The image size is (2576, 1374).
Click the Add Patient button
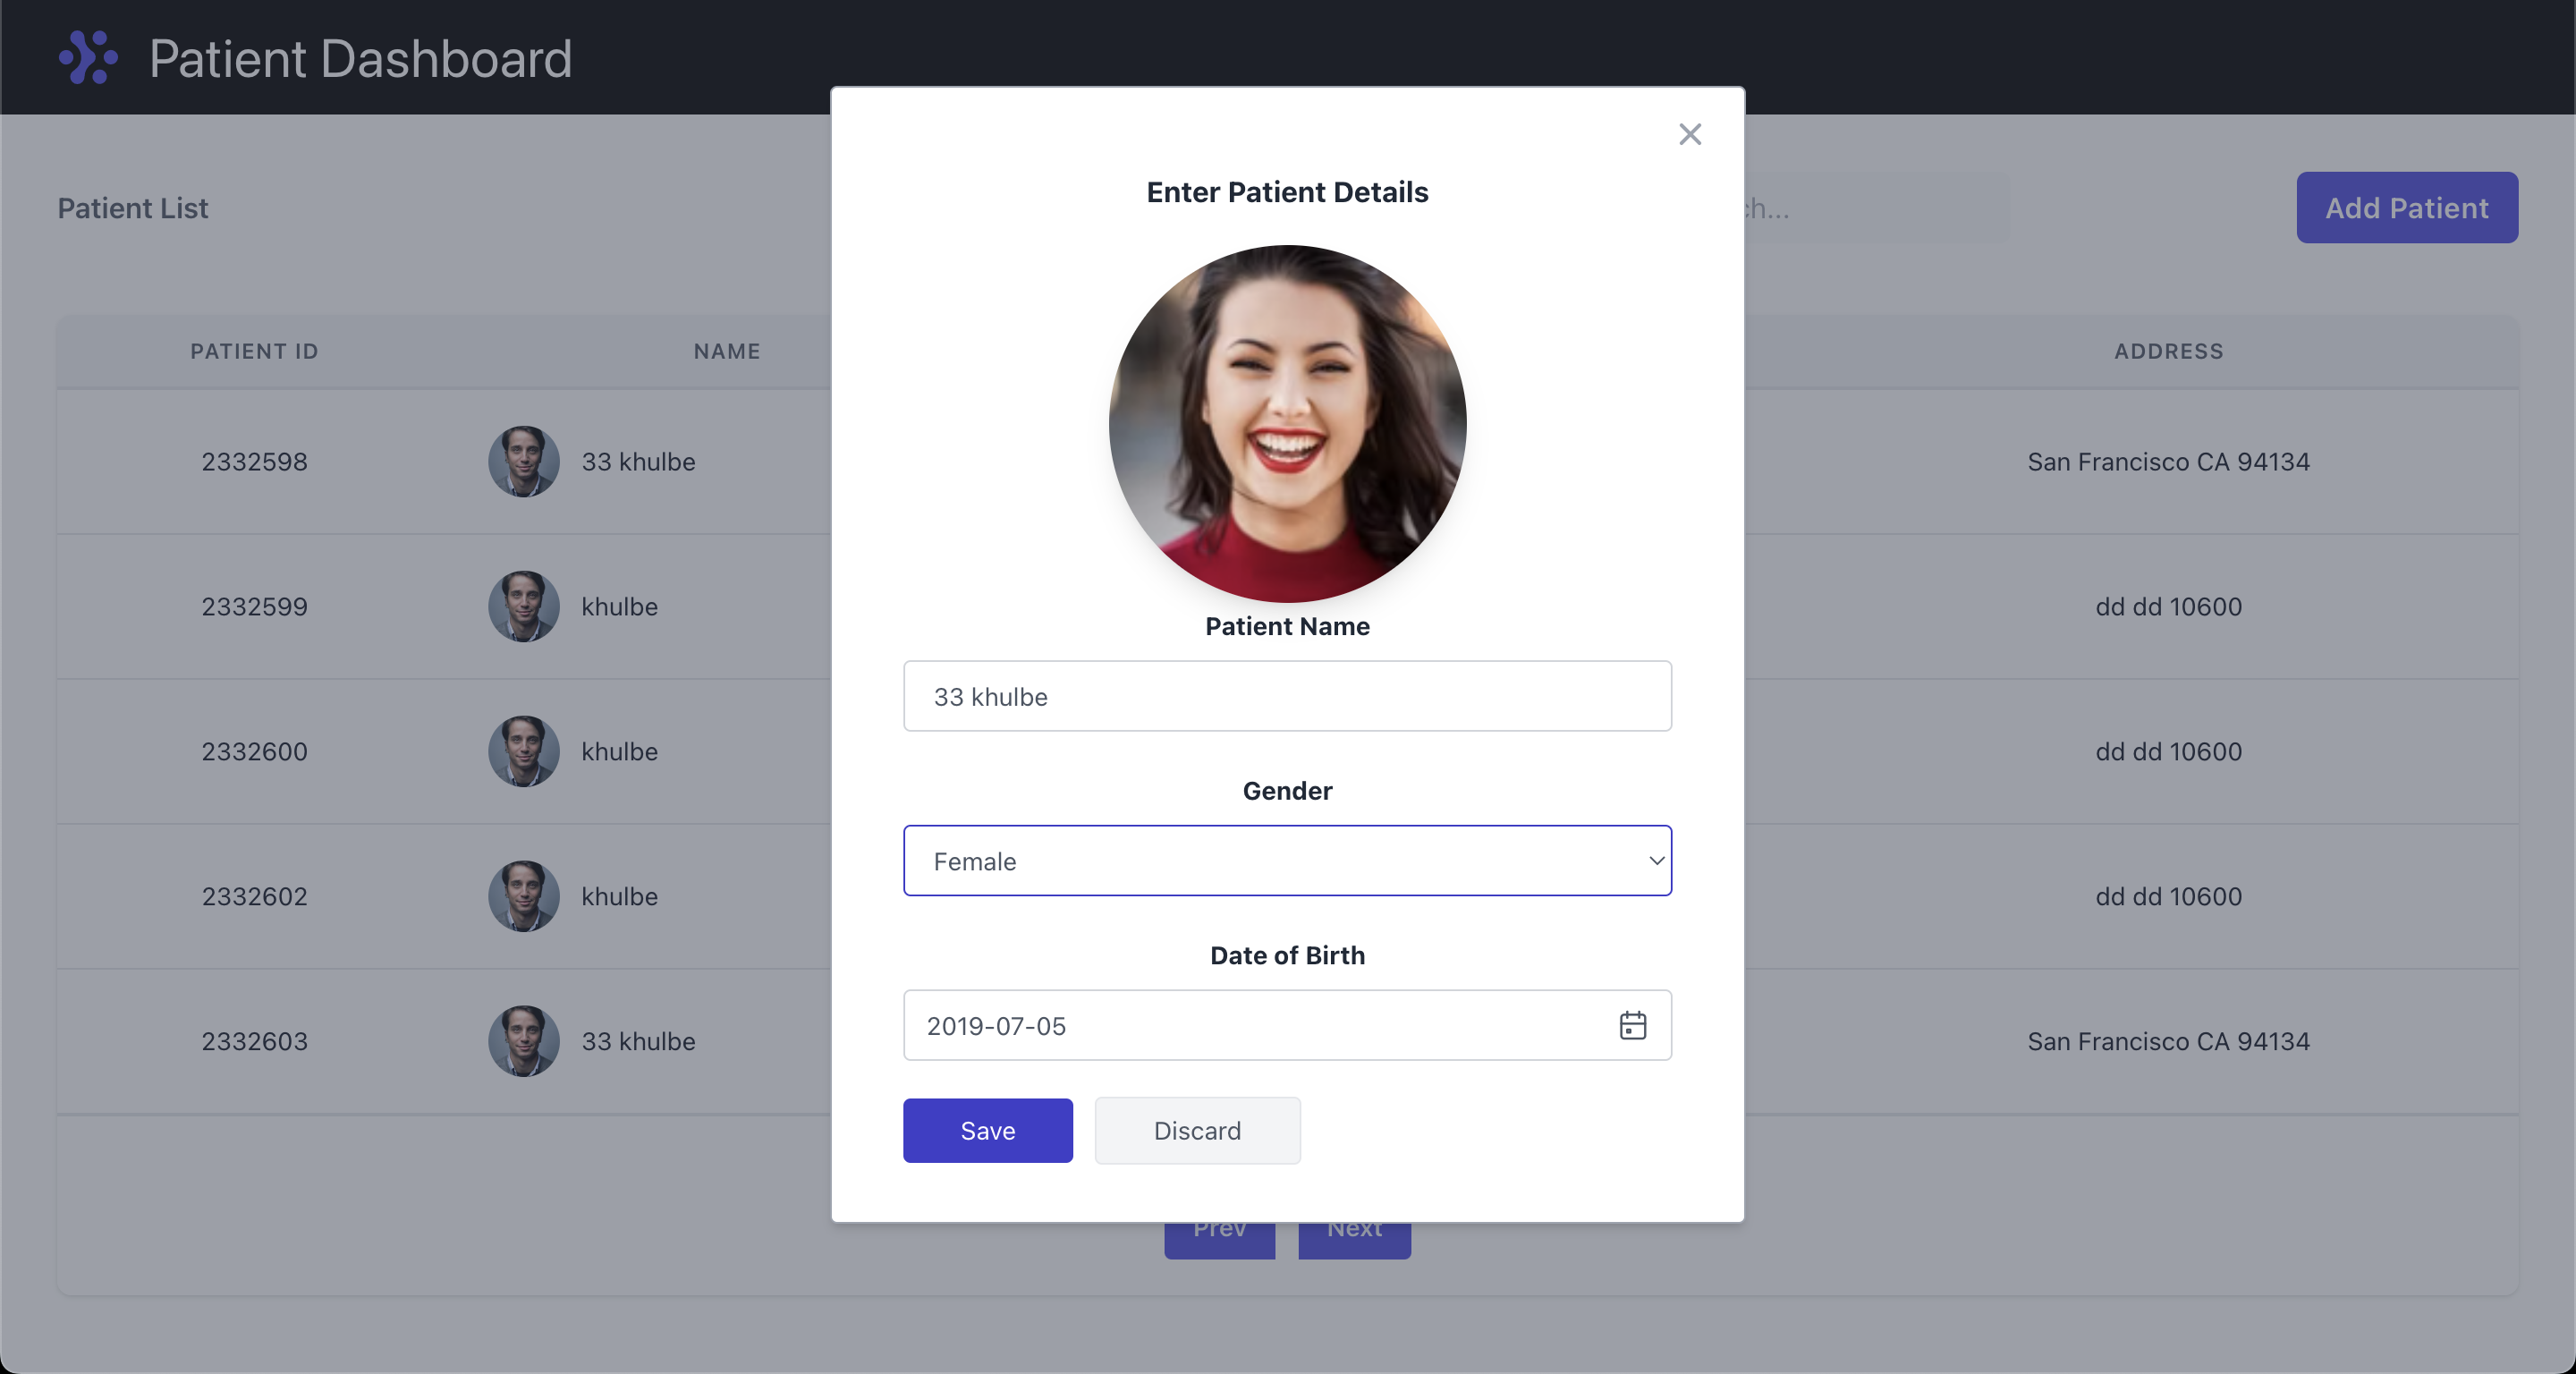(x=2406, y=208)
